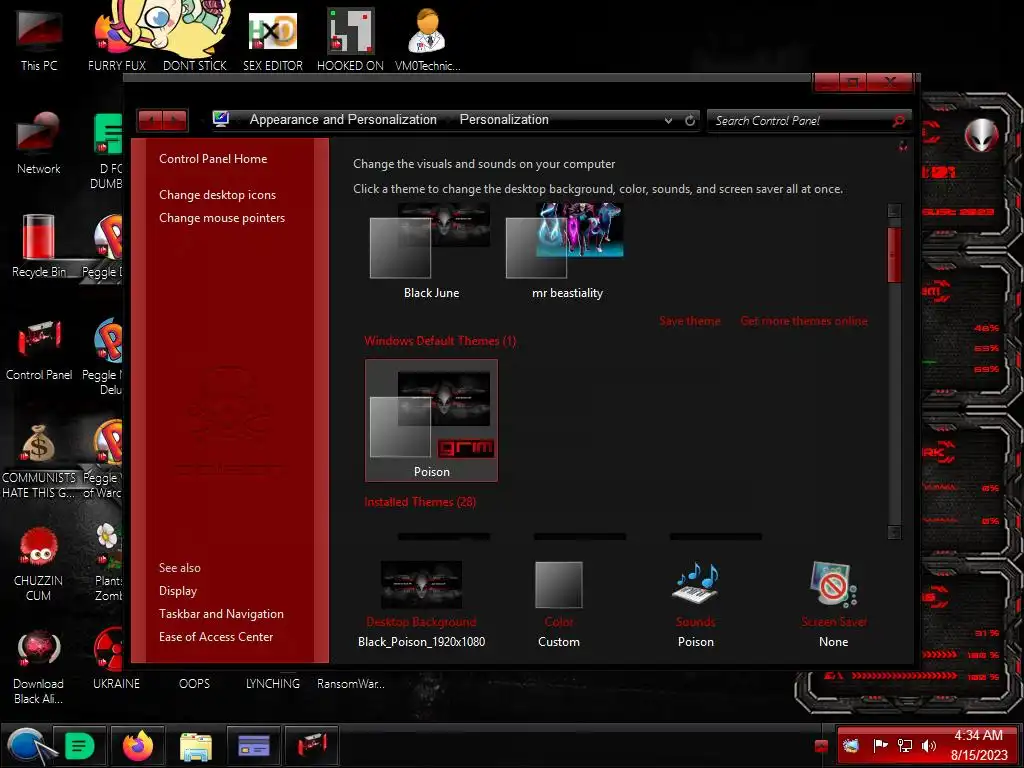The image size is (1024, 768).
Task: Click the theme list scrollbar thumb
Action: pyautogui.click(x=894, y=255)
